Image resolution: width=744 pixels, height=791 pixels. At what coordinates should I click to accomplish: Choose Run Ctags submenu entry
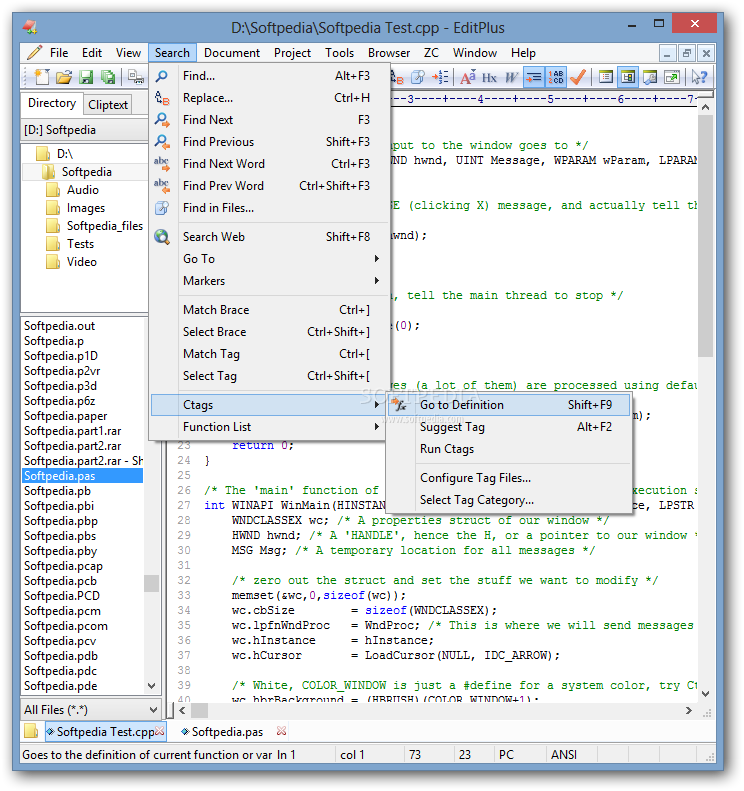coord(509,449)
